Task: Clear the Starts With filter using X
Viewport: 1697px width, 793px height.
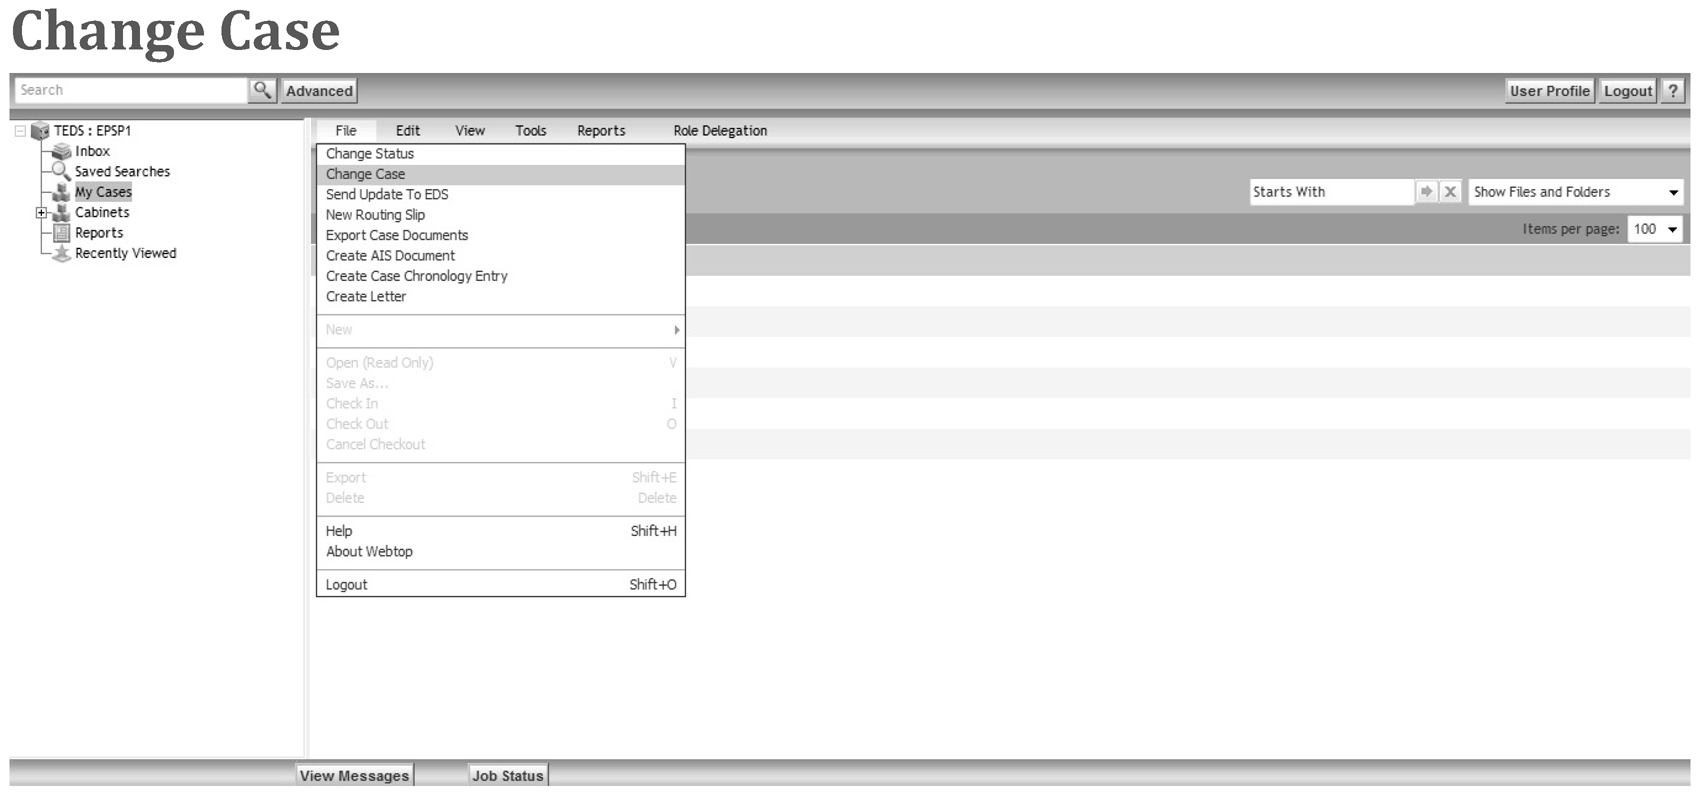Action: point(1450,192)
